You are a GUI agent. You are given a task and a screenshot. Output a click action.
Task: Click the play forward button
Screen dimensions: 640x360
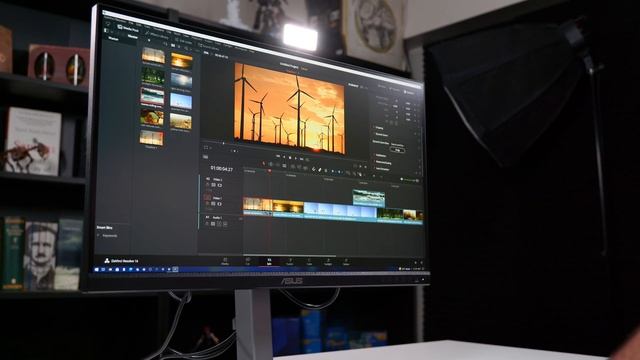click(296, 158)
